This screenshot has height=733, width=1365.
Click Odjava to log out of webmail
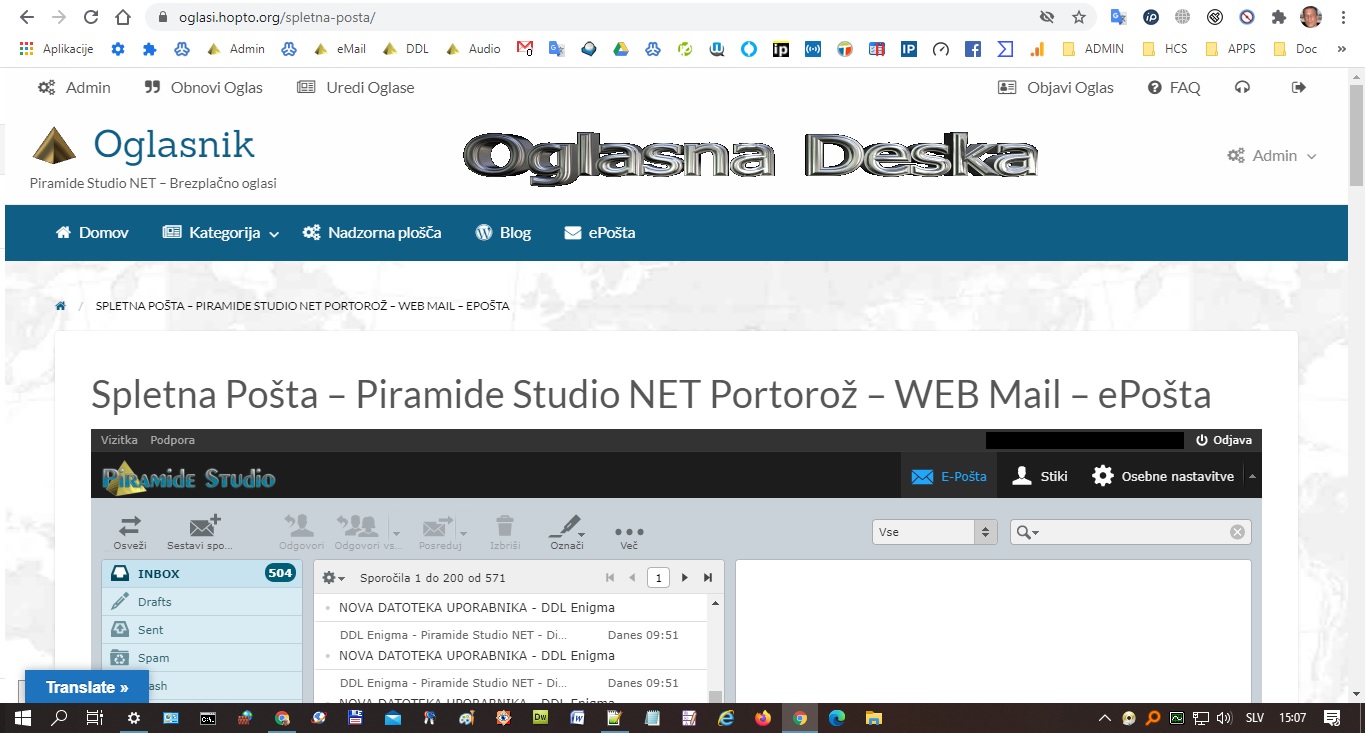tap(1224, 440)
